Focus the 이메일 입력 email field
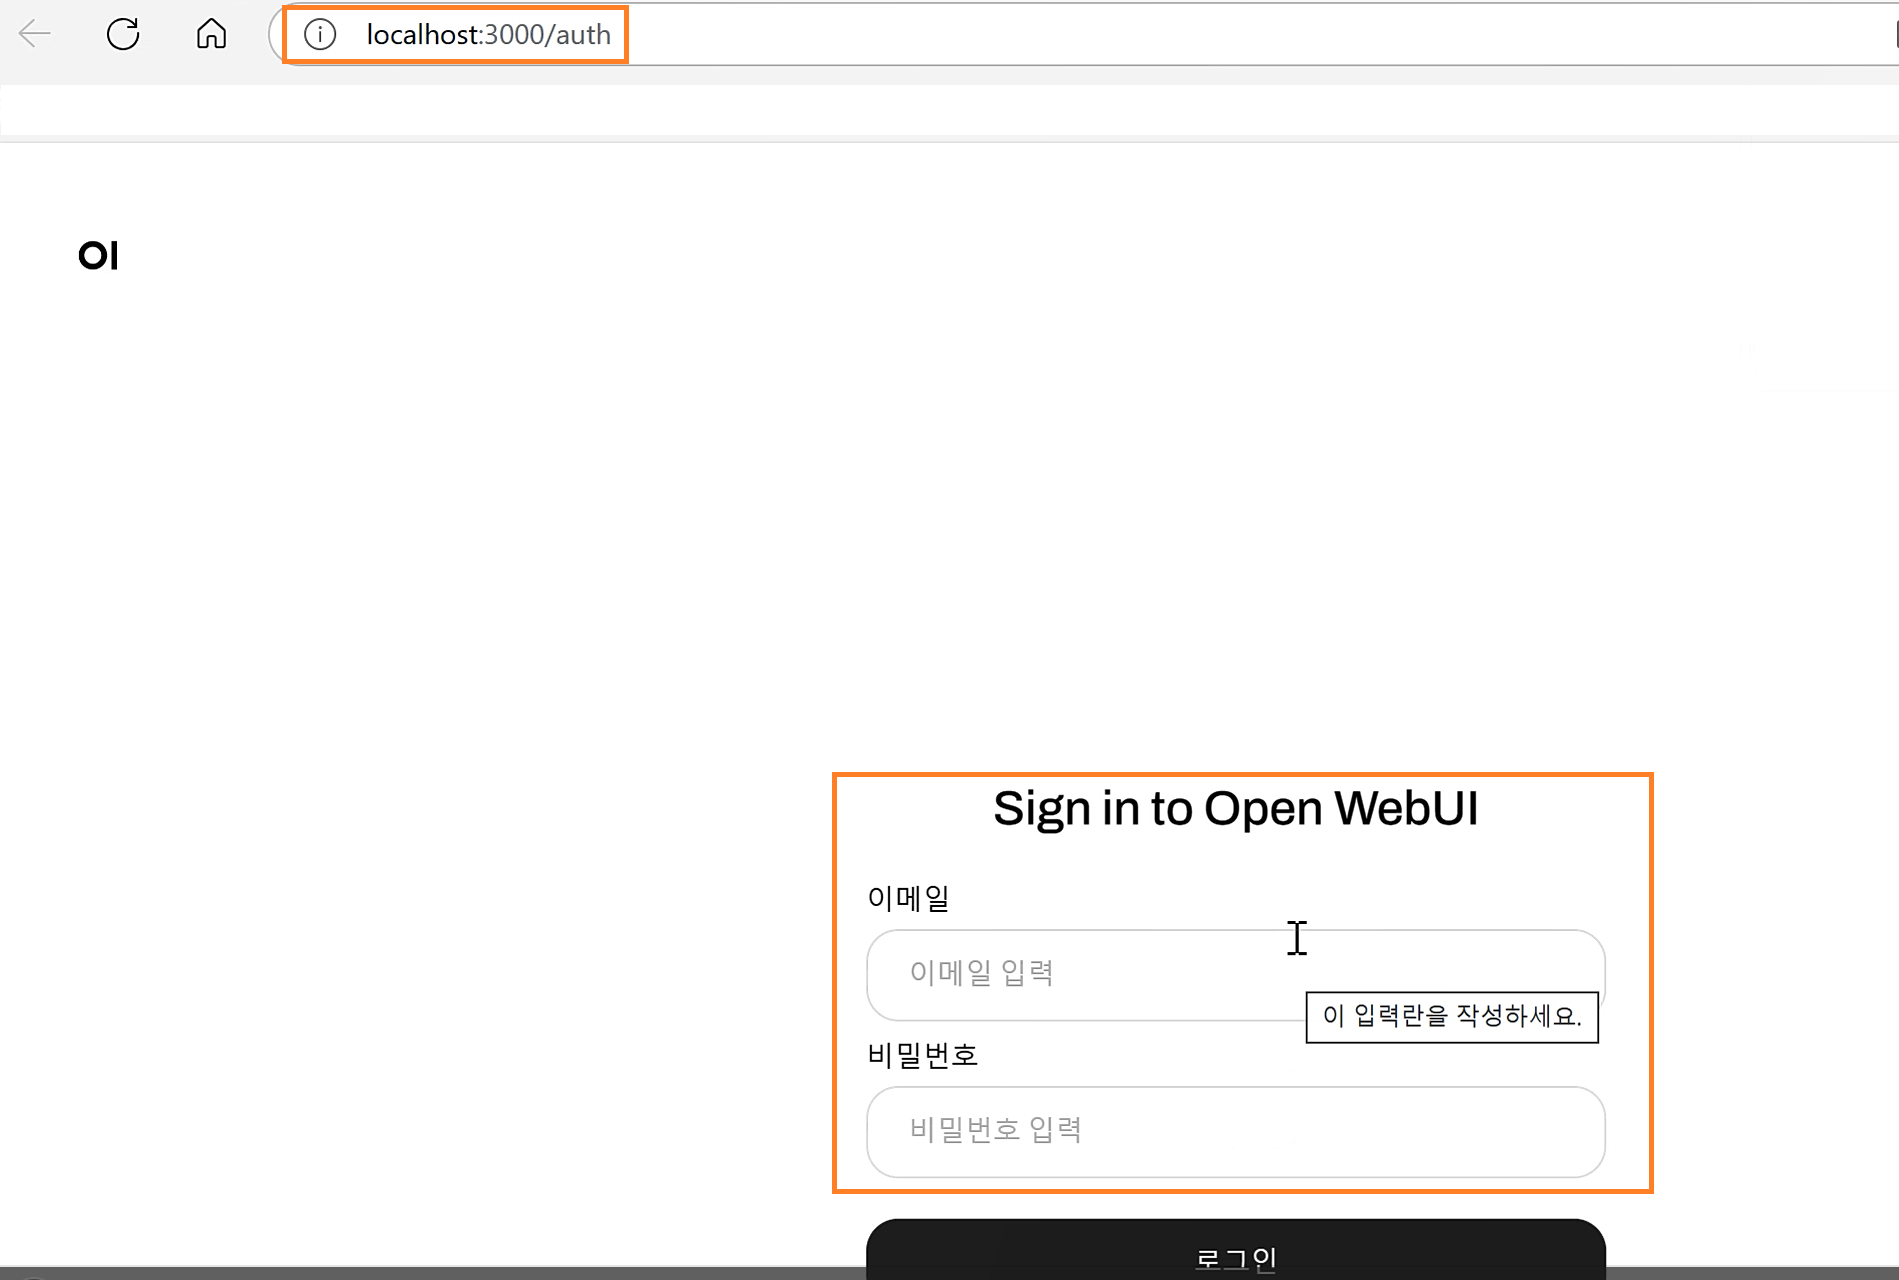 tap(1236, 975)
